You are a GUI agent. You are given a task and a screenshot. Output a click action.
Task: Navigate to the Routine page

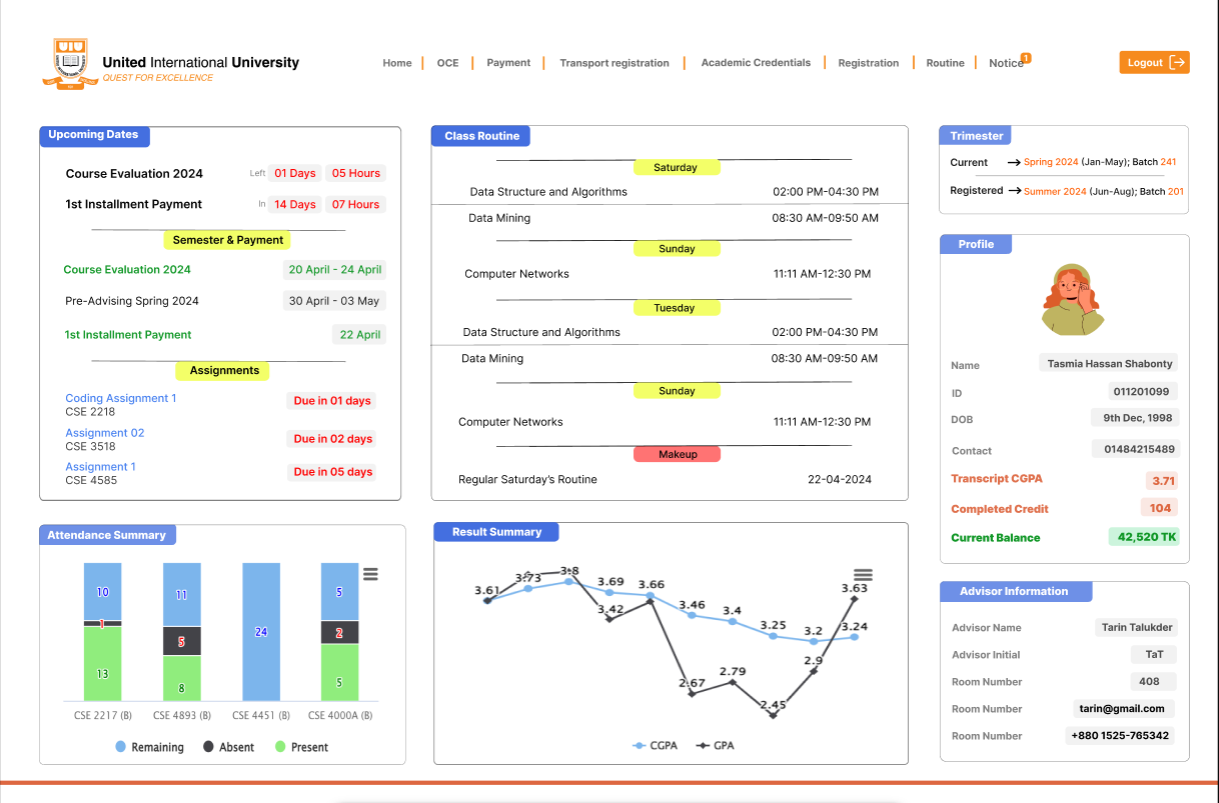point(945,63)
